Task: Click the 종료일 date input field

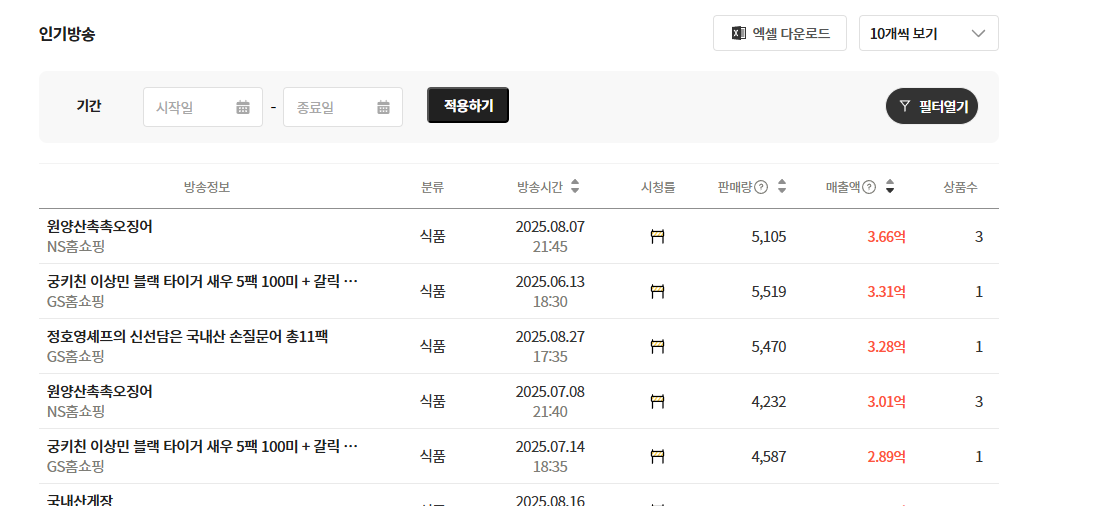Action: click(328, 107)
